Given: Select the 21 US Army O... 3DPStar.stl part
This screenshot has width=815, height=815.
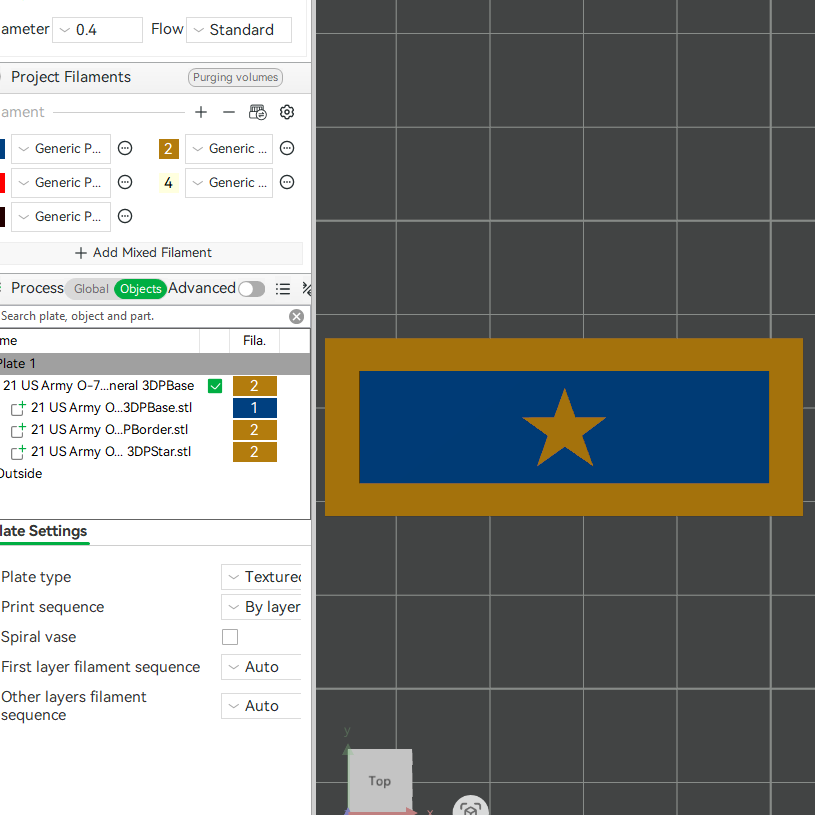Looking at the screenshot, I should click(111, 452).
